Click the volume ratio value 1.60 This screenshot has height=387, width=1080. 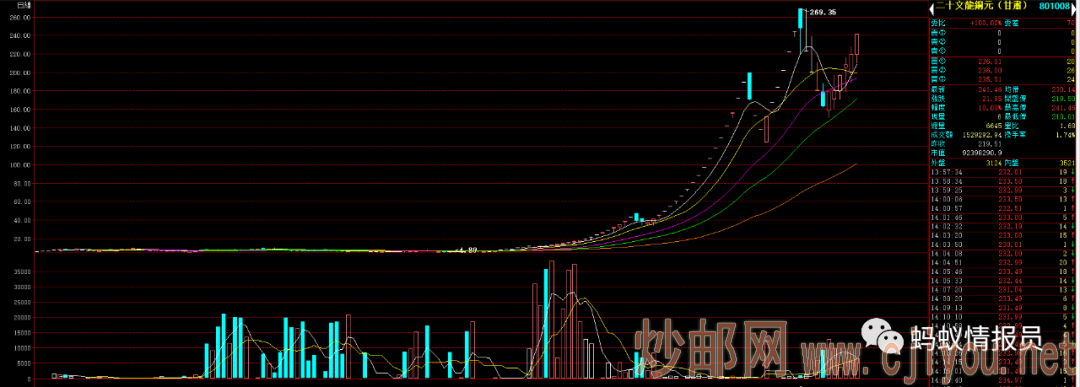pyautogui.click(x=1067, y=127)
